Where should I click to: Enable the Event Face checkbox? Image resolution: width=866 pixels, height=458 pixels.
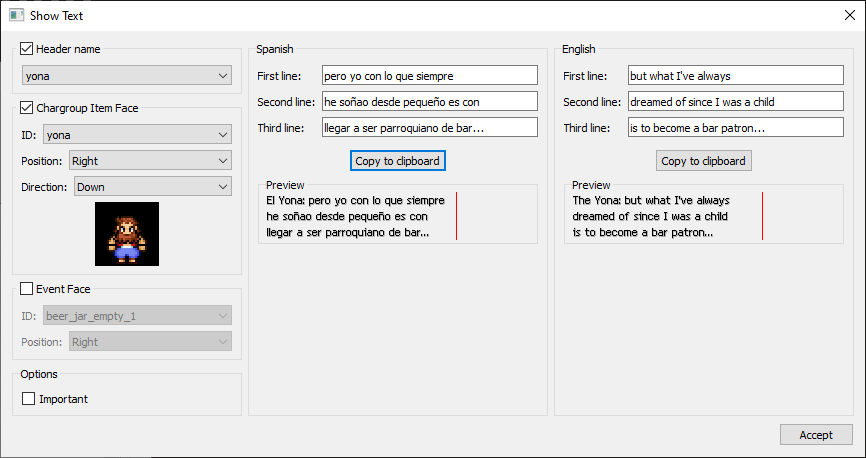coord(27,289)
